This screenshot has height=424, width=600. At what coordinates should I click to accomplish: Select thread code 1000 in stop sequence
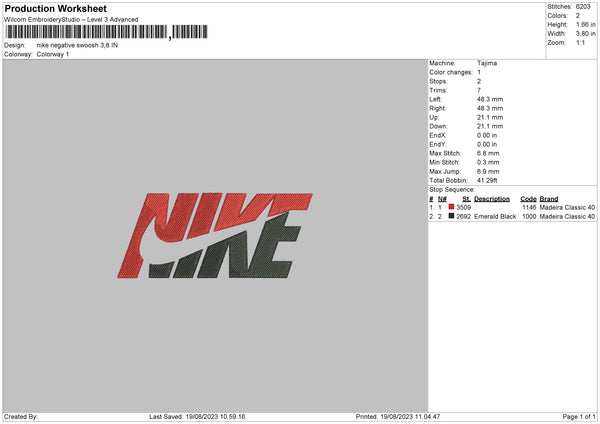529,217
